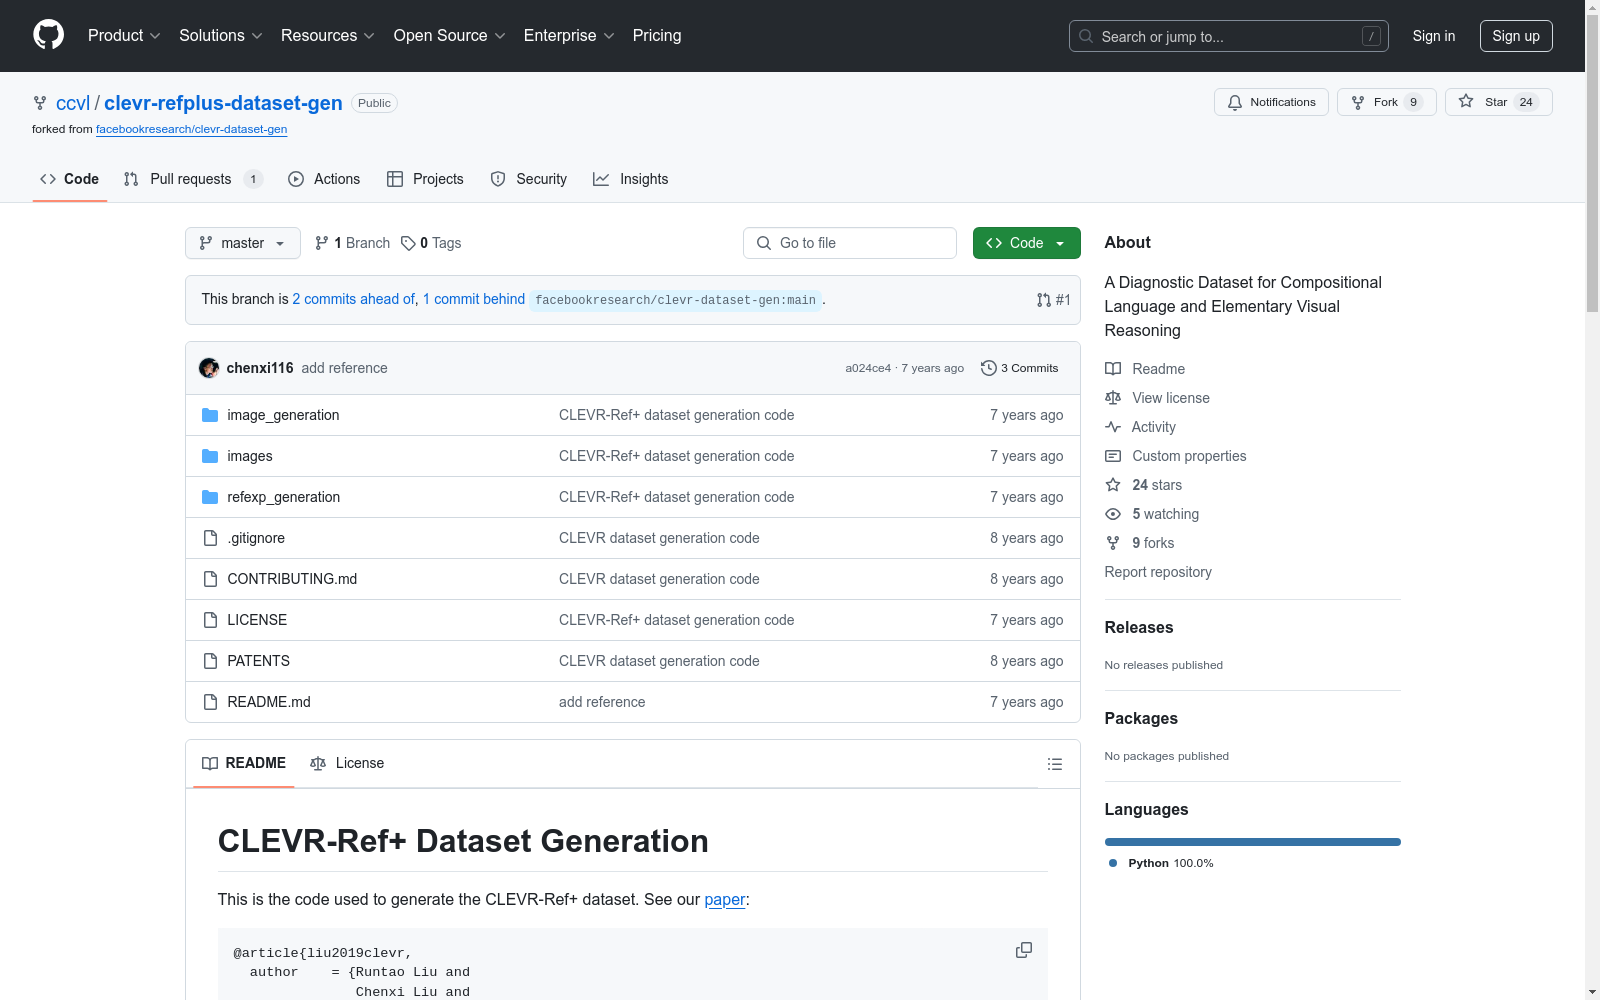Open the Security tab
1600x1000 pixels.
pyautogui.click(x=528, y=179)
